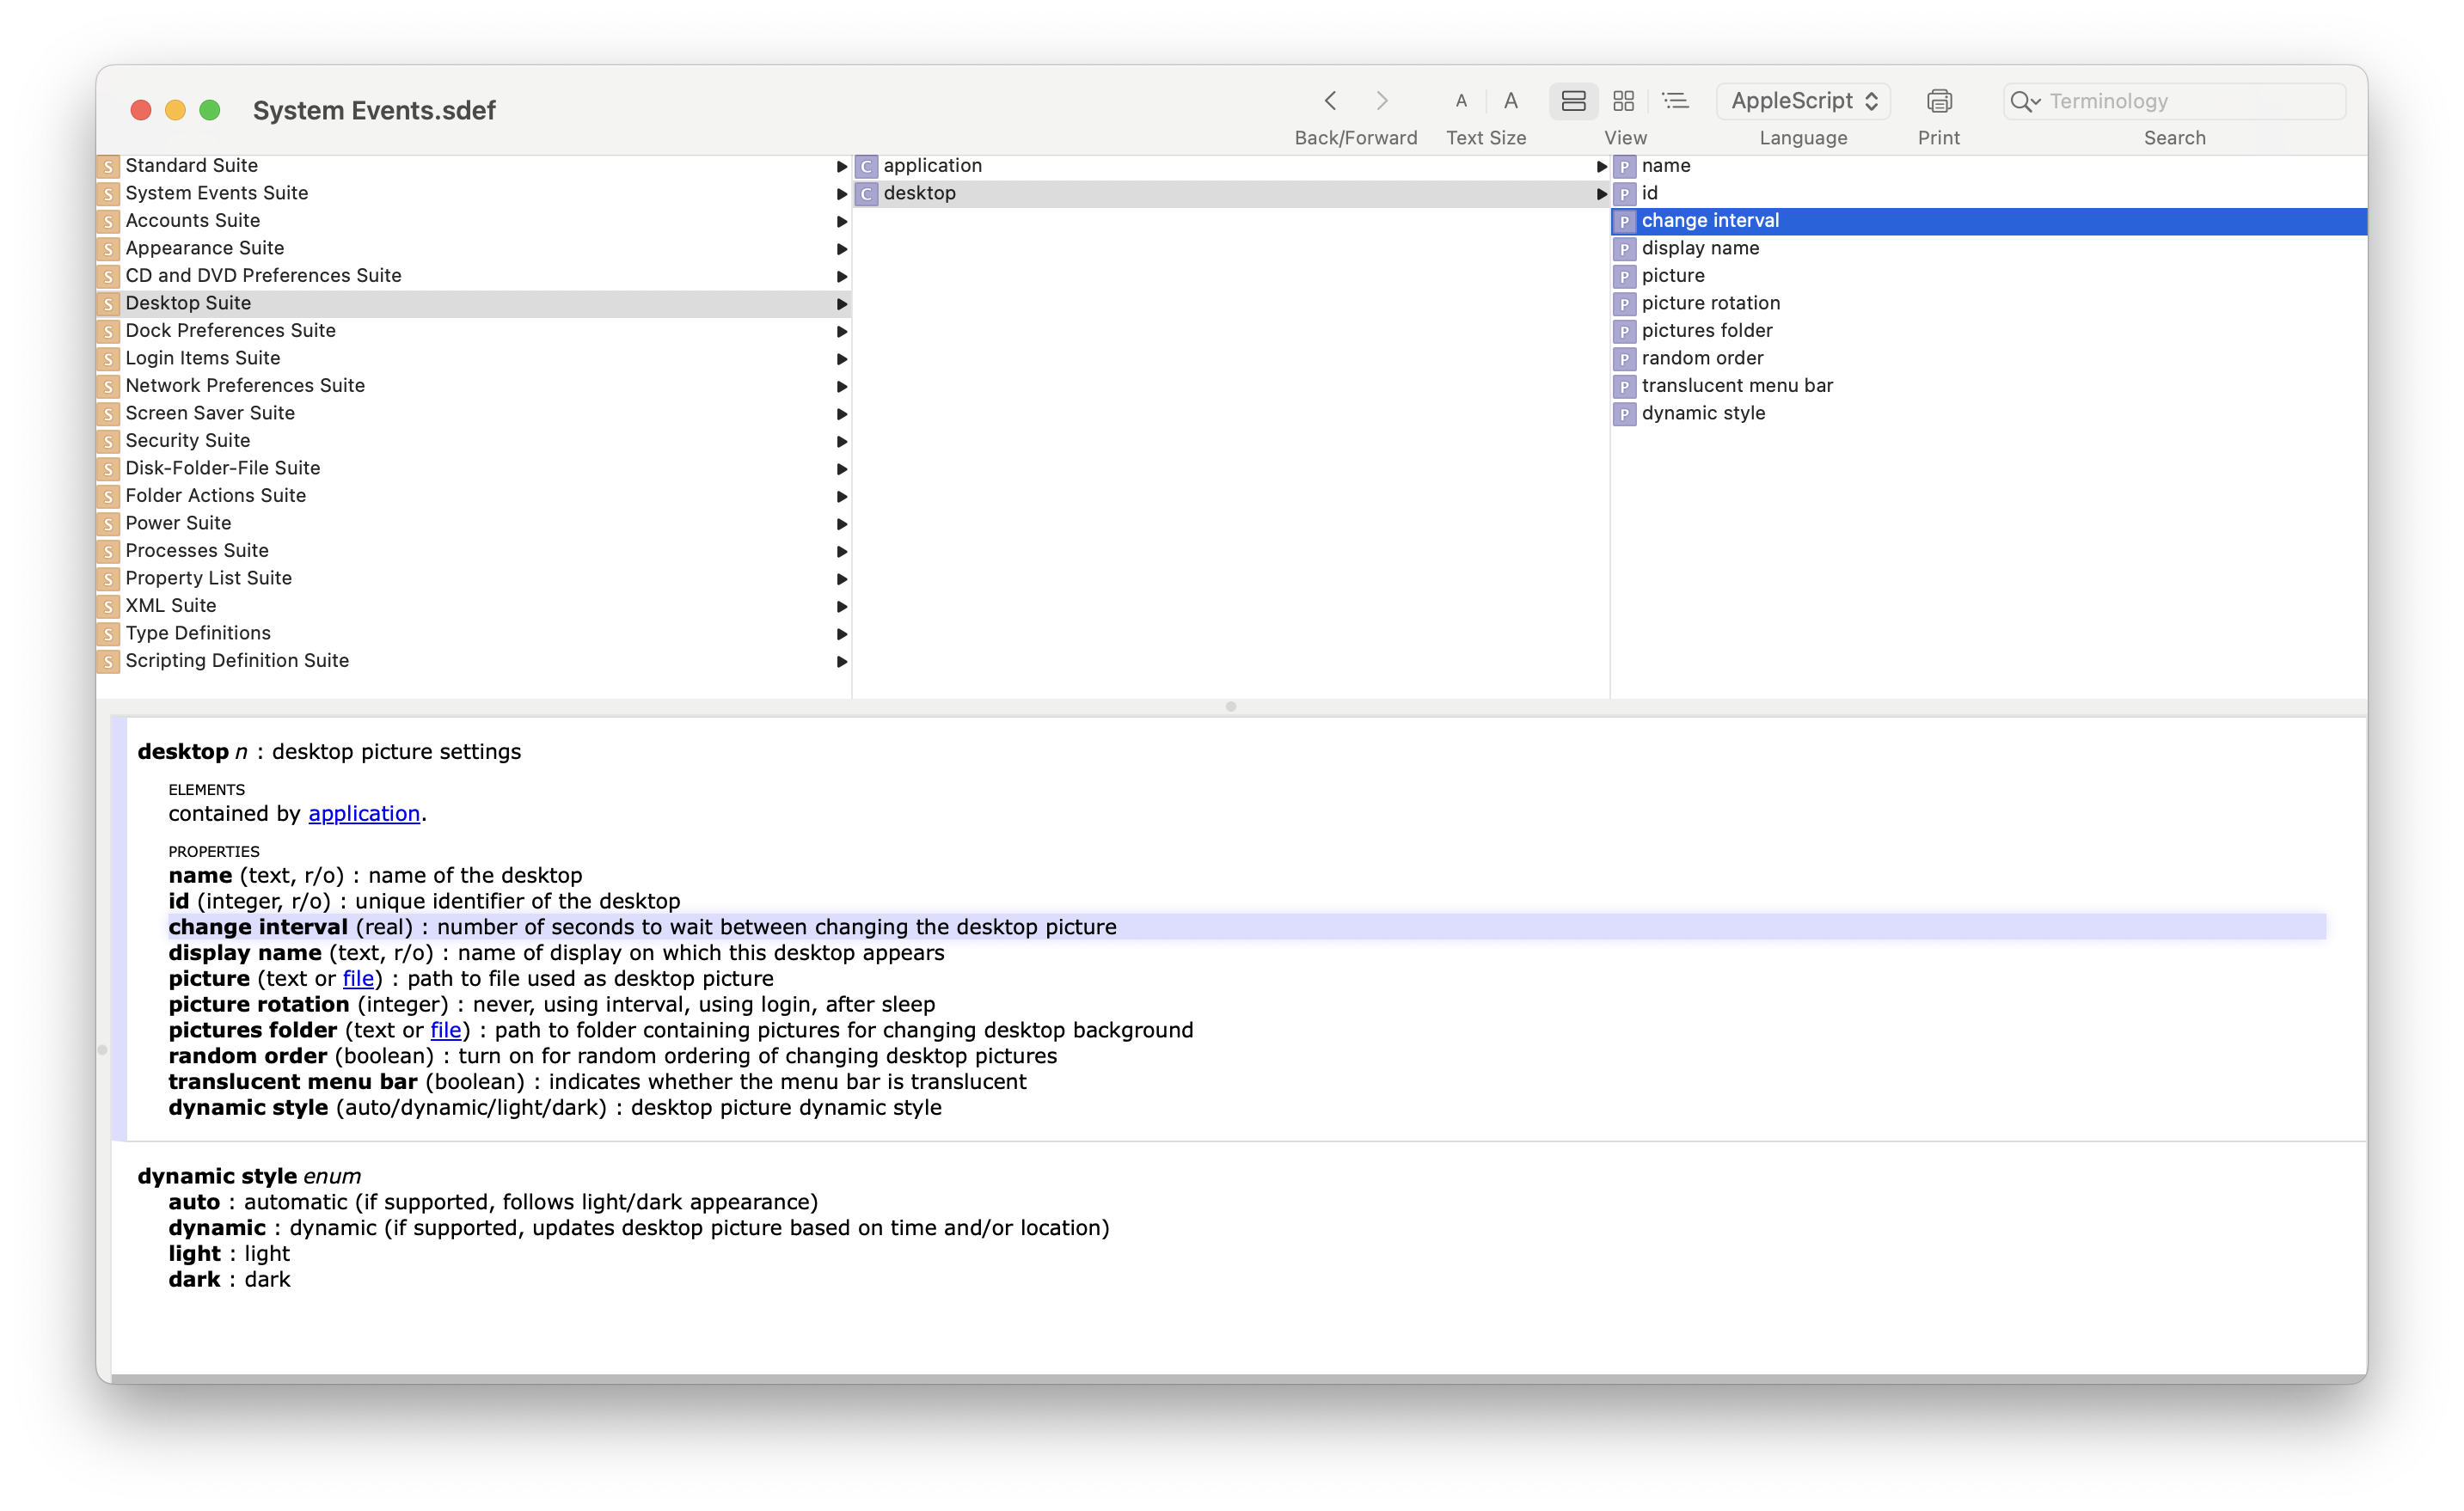Screen dimensions: 2464x1511
Task: Select the random order property
Action: pos(1990,358)
